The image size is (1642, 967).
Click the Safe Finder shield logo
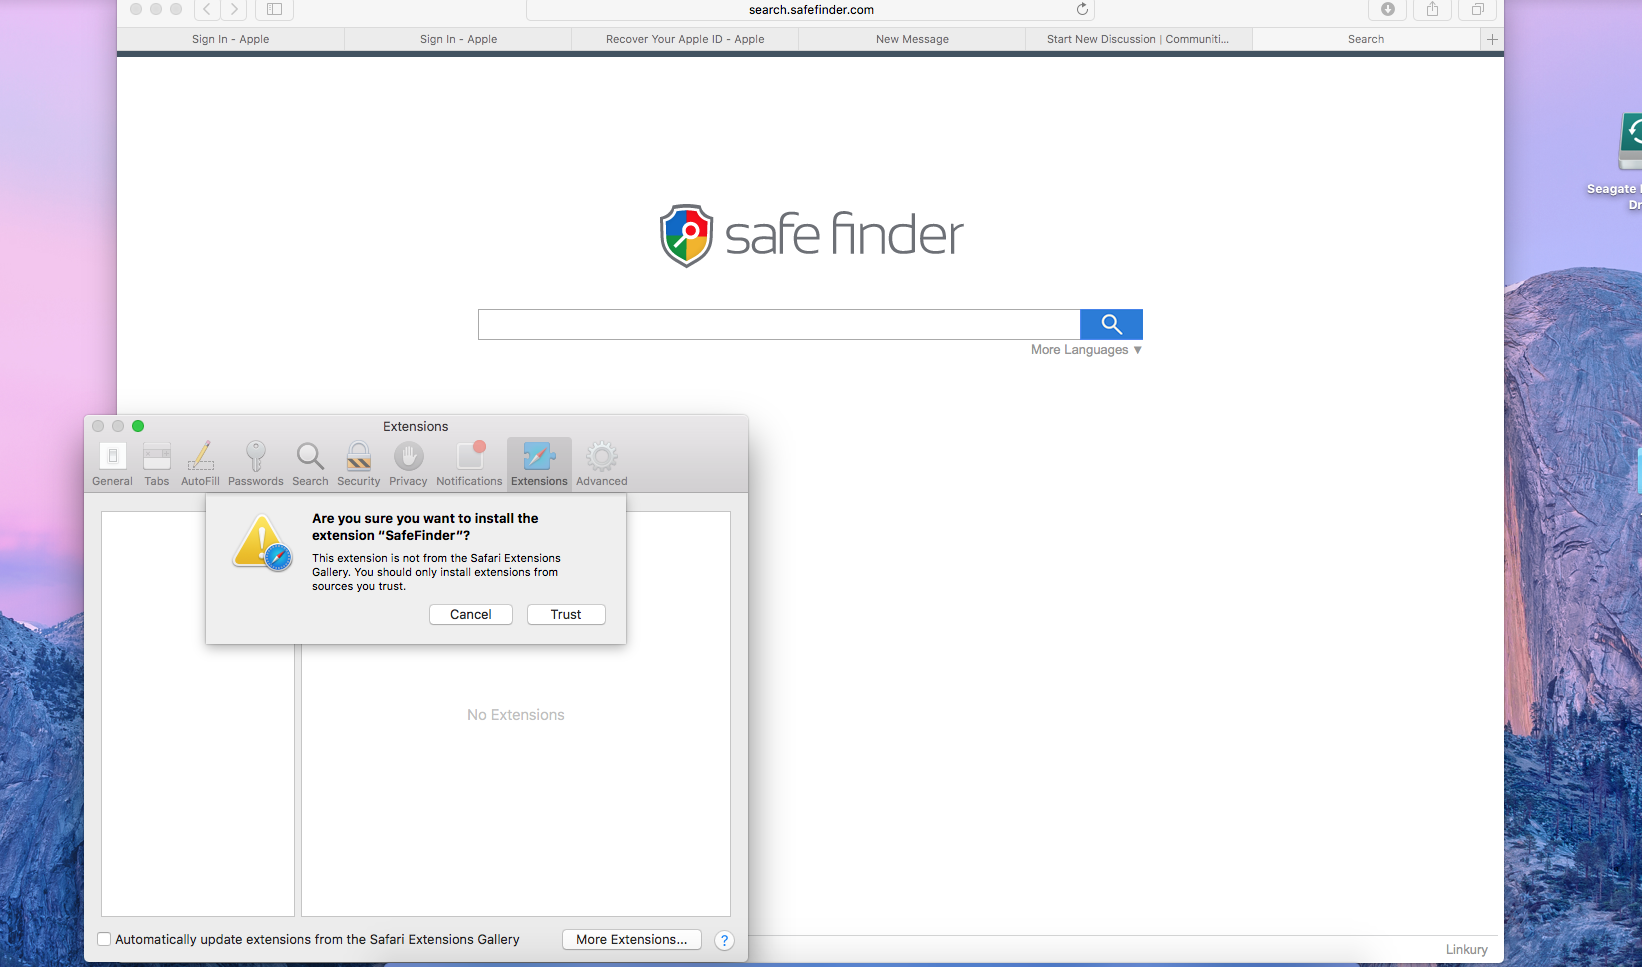[x=686, y=236]
